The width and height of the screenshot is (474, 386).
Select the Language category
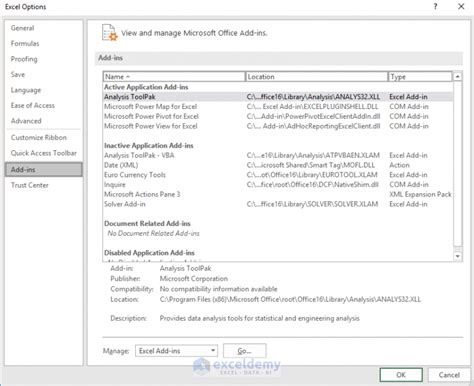click(x=26, y=90)
